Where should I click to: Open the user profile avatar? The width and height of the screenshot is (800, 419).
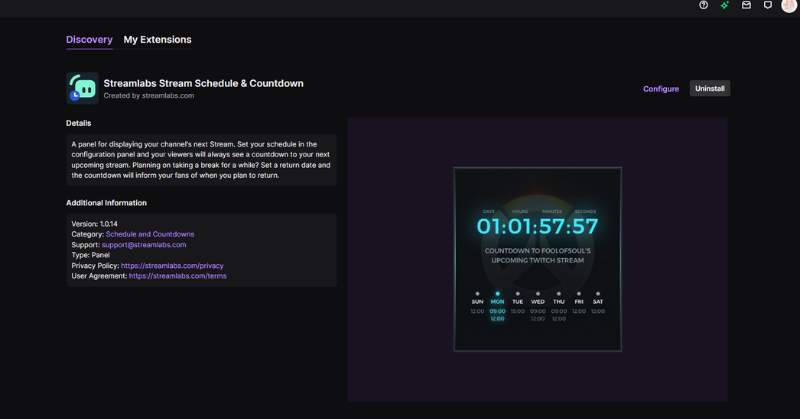coord(789,6)
